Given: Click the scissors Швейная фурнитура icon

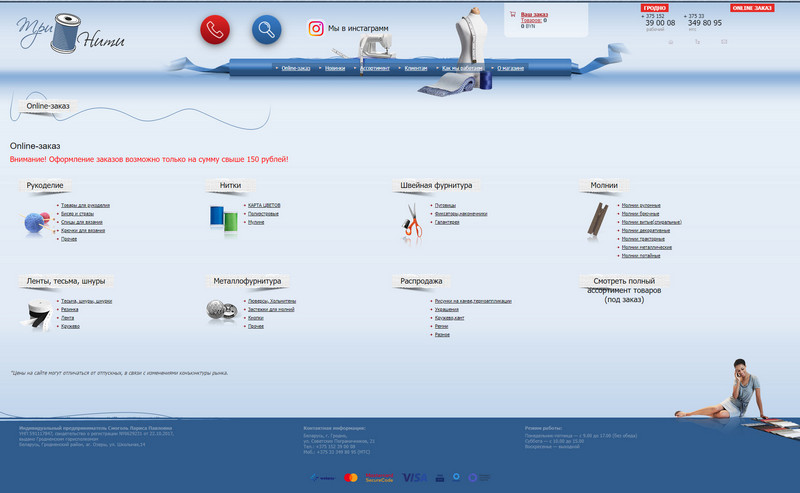Looking at the screenshot, I should coord(412,220).
